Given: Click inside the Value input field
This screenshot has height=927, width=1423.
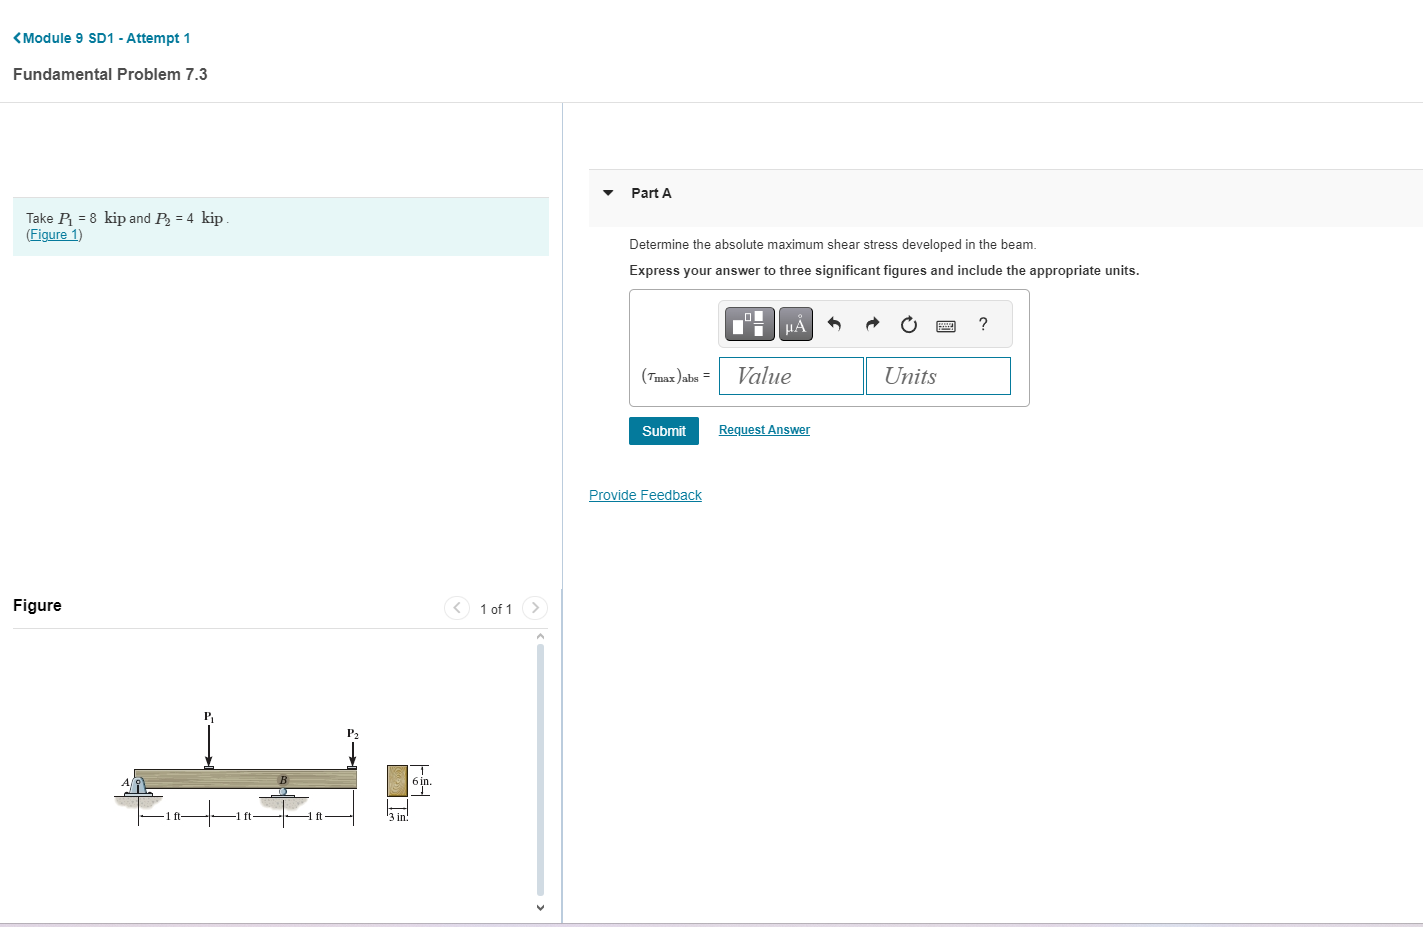Looking at the screenshot, I should click(x=790, y=375).
